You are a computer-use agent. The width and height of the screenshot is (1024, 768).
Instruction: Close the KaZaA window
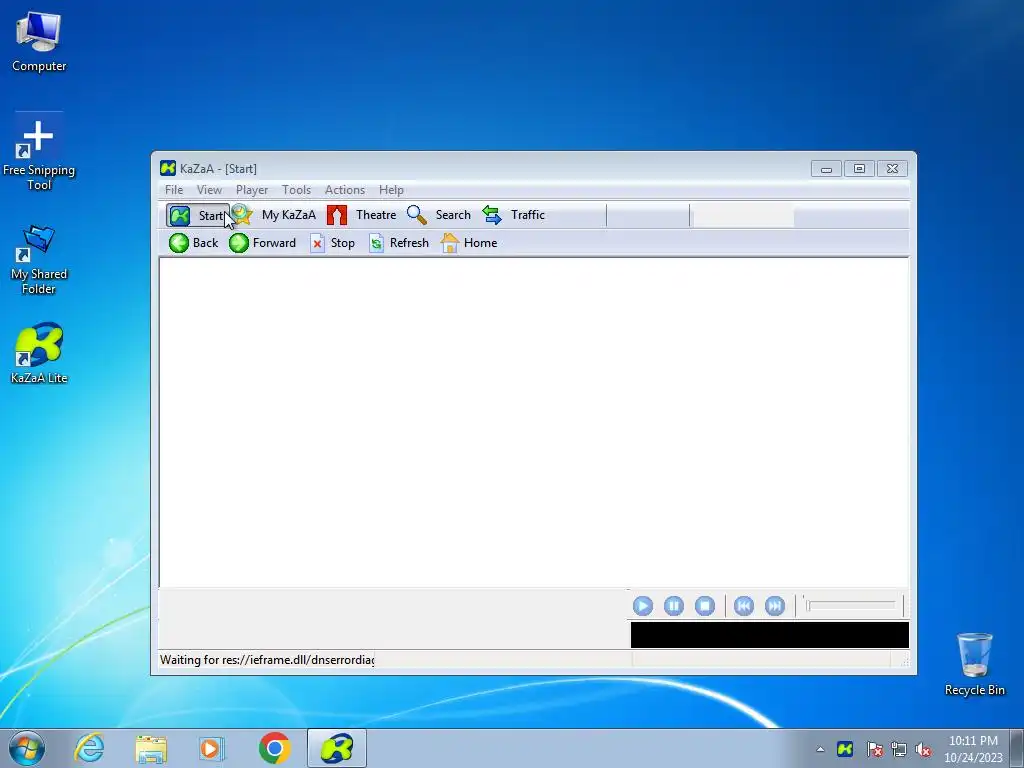point(892,169)
